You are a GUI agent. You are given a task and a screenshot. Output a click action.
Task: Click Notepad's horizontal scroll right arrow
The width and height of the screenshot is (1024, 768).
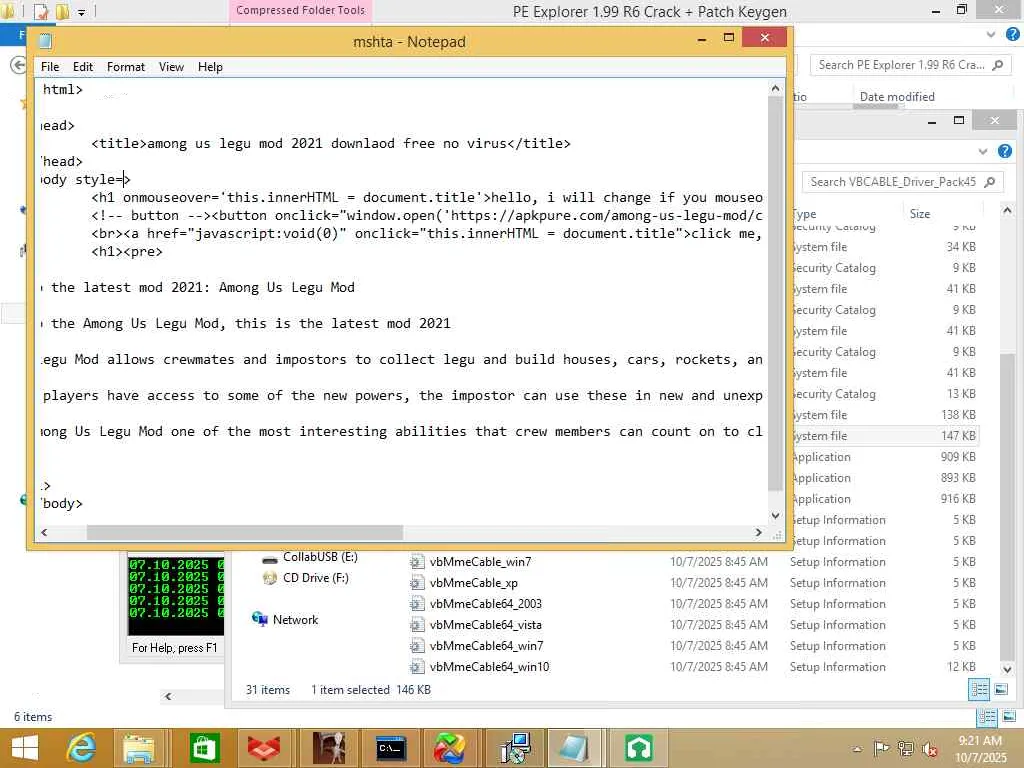(x=758, y=532)
